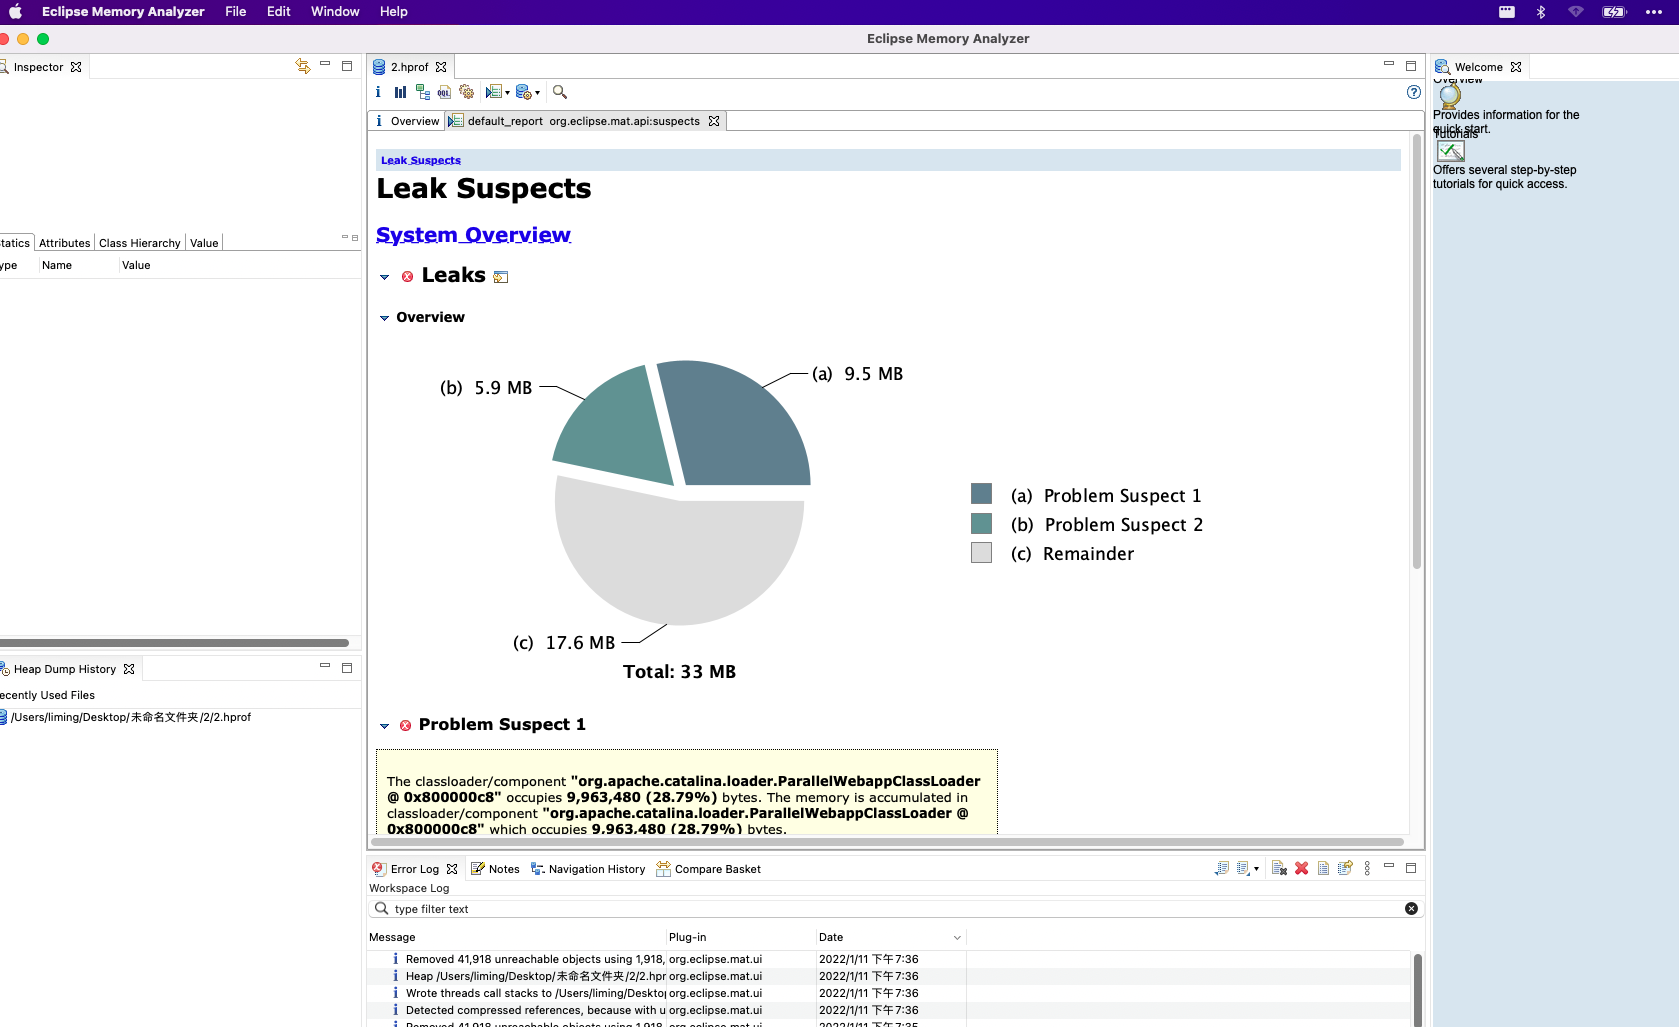
Task: Open the Histogram view icon
Action: (400, 92)
